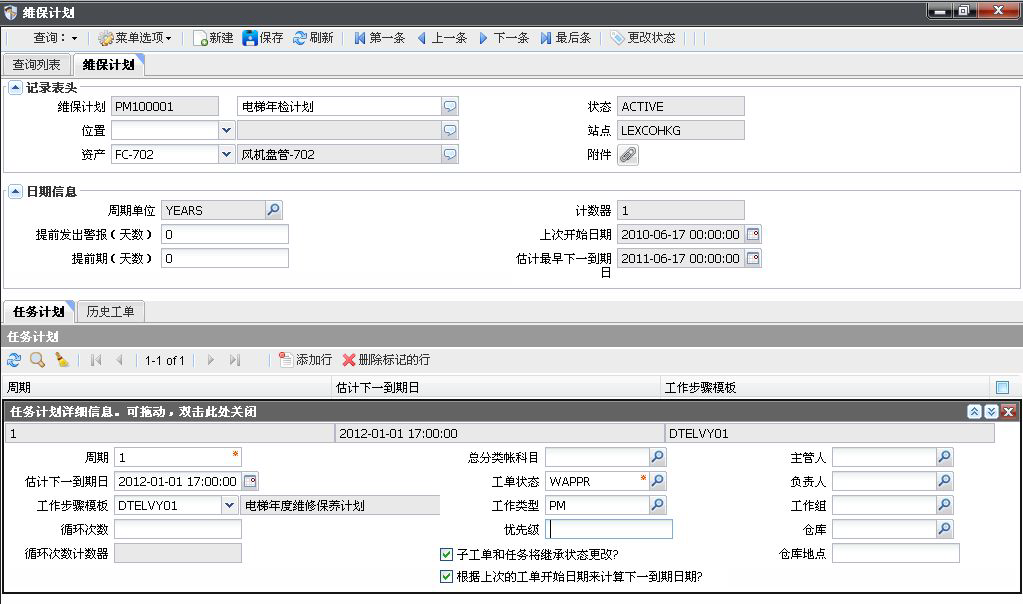Open lookup for 工作组
Screen dimensions: 1023x604
coord(945,505)
